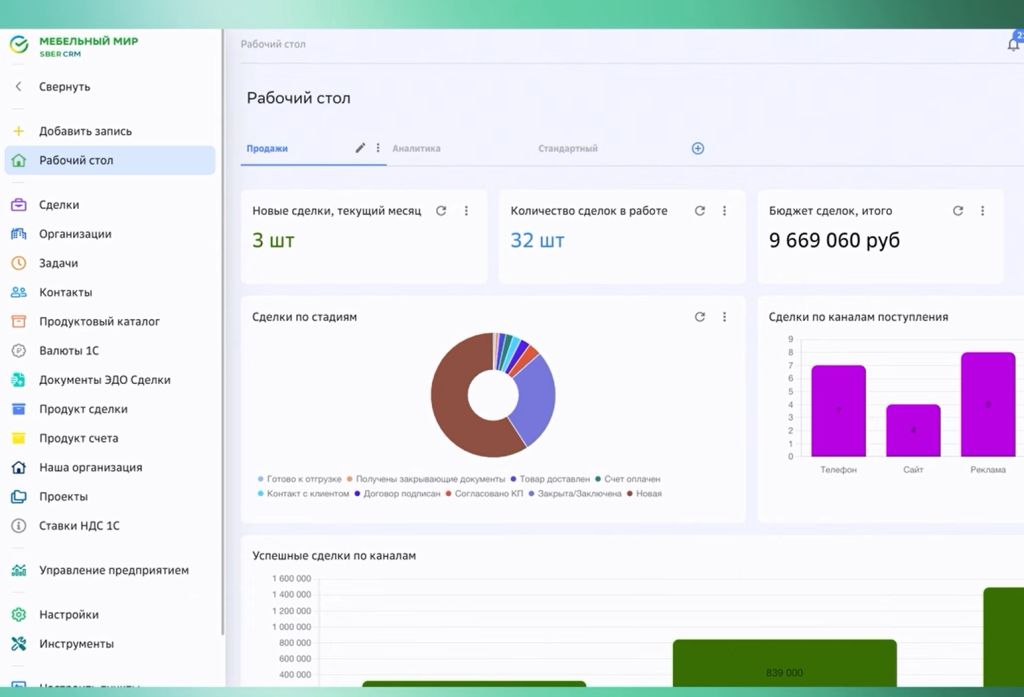Image resolution: width=1024 pixels, height=697 pixels.
Task: Click the Телефон bar in channels chart
Action: point(839,411)
